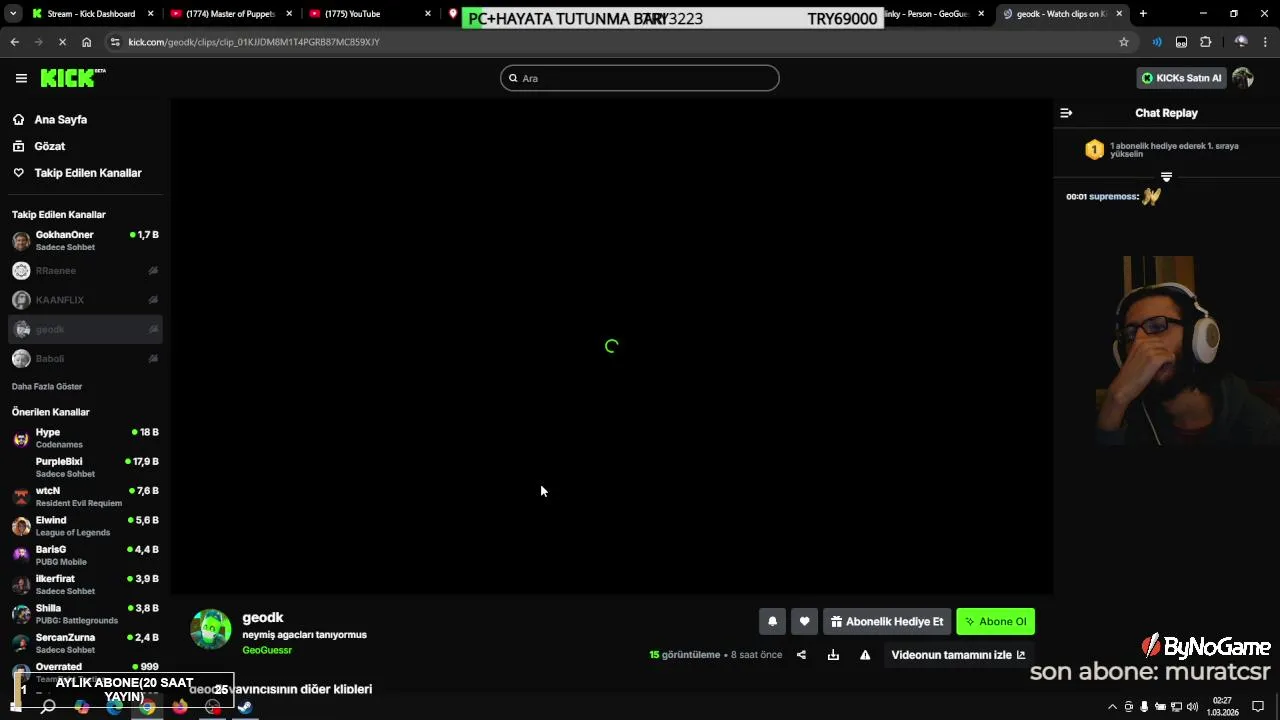Click the 15 görüntüleme view count
Image resolution: width=1280 pixels, height=720 pixels.
pos(685,655)
